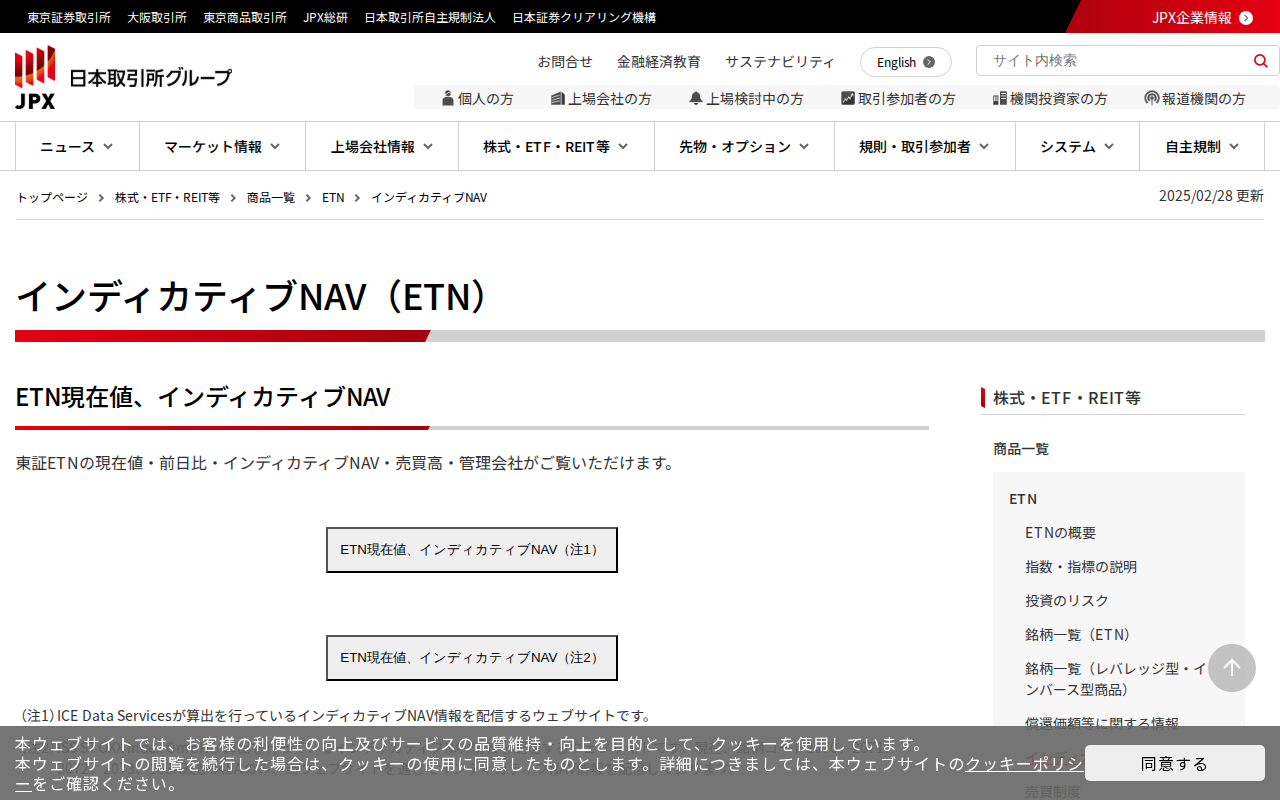The width and height of the screenshot is (1280, 800).
Task: Open the サステナビリティ link
Action: click(x=780, y=61)
